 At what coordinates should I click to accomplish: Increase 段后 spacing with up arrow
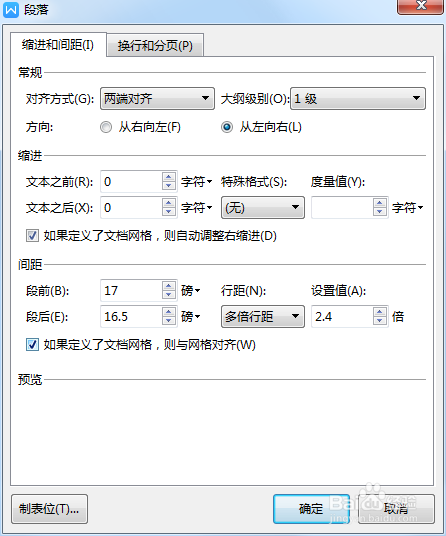169,312
